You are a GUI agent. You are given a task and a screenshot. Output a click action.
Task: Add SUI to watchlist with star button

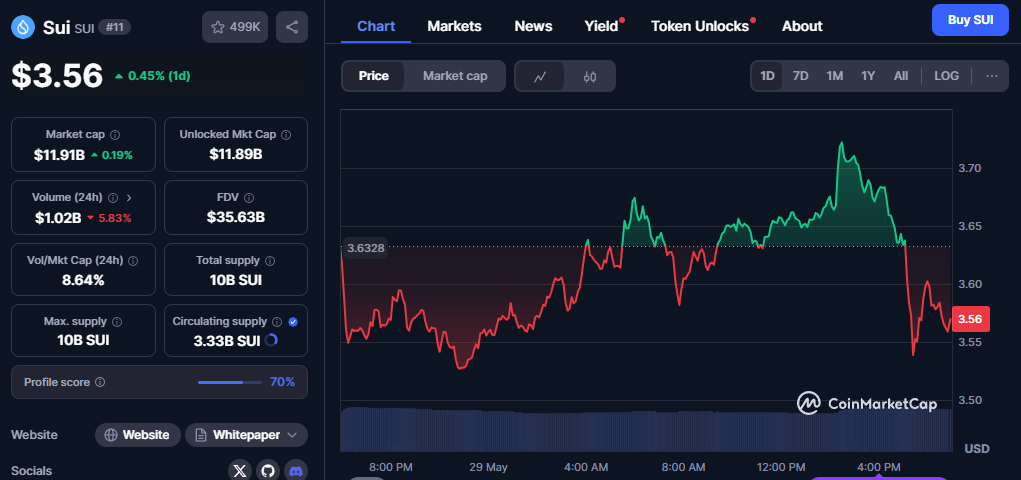[234, 27]
